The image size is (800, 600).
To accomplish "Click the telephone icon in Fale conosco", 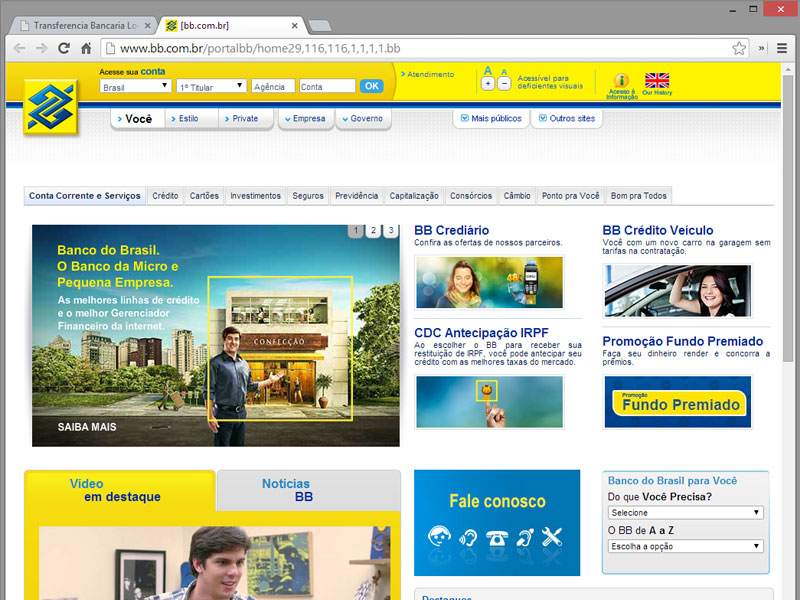I will click(497, 538).
